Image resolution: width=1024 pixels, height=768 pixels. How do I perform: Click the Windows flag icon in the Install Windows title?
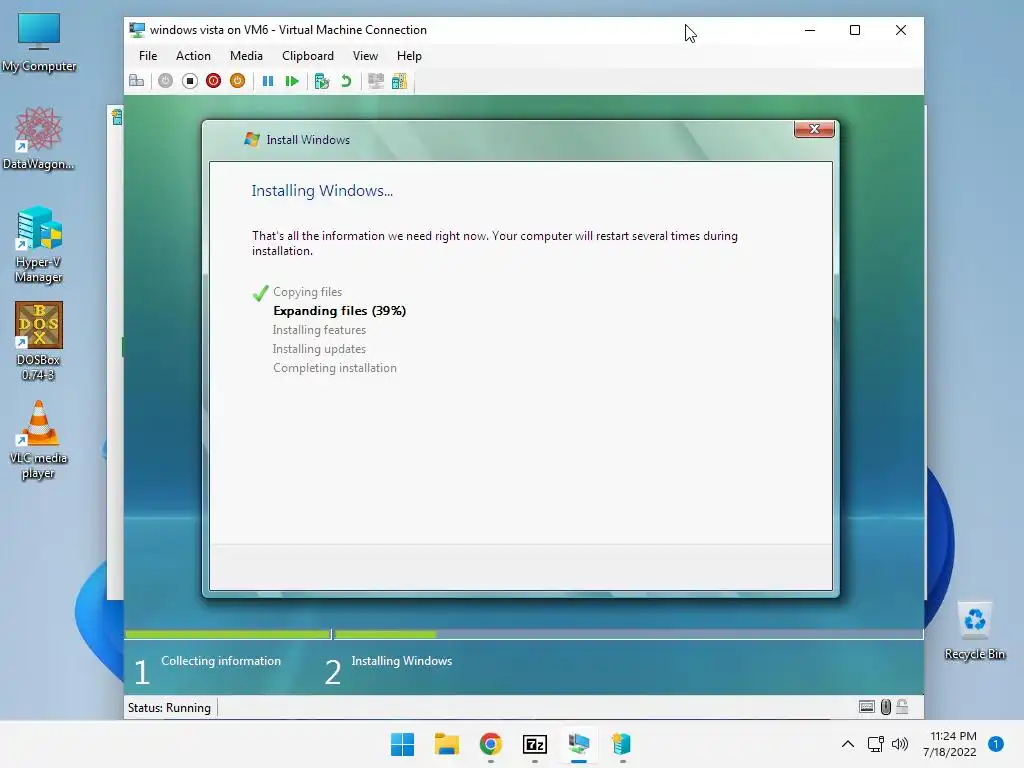coord(251,139)
